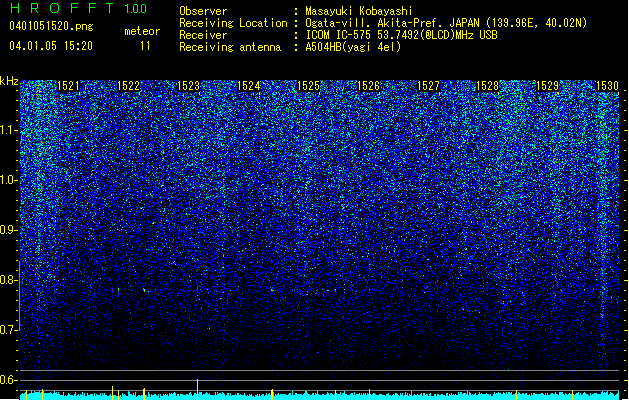629x400 pixels.
Task: Click the 1530 time axis label
Action: tap(607, 86)
